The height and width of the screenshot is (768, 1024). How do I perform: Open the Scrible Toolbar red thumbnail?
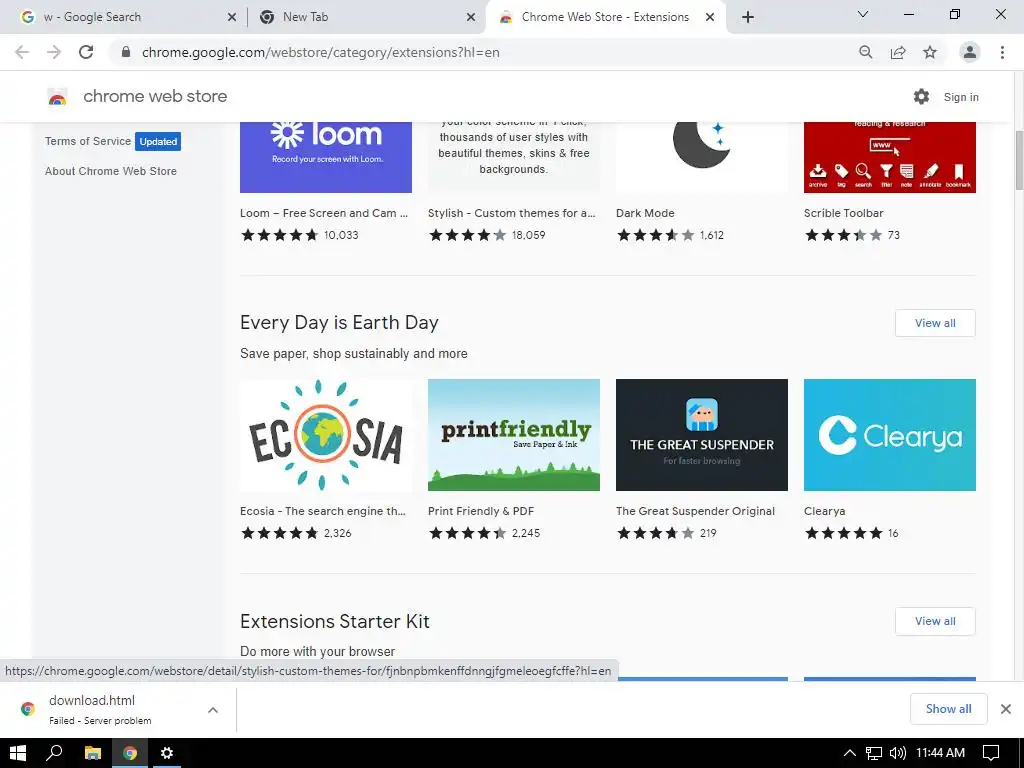coord(890,157)
